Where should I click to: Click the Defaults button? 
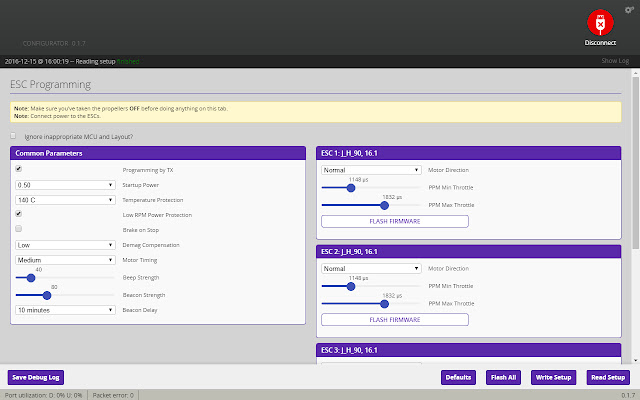click(458, 377)
